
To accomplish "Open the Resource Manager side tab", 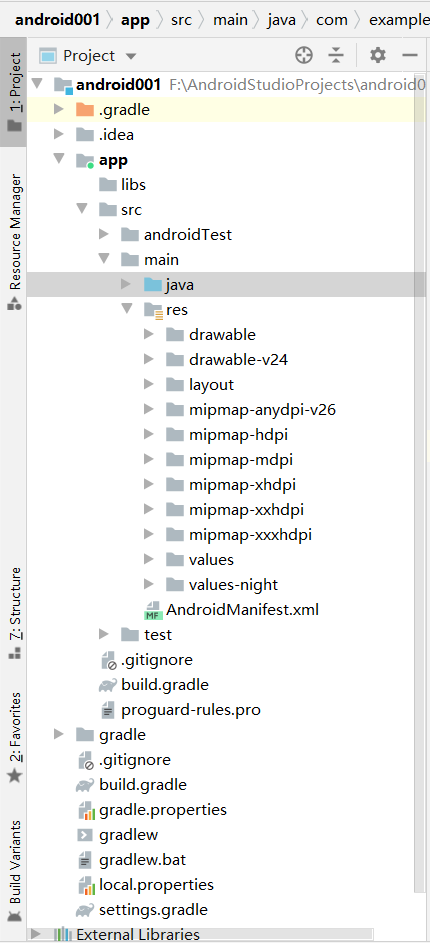I will tap(14, 242).
